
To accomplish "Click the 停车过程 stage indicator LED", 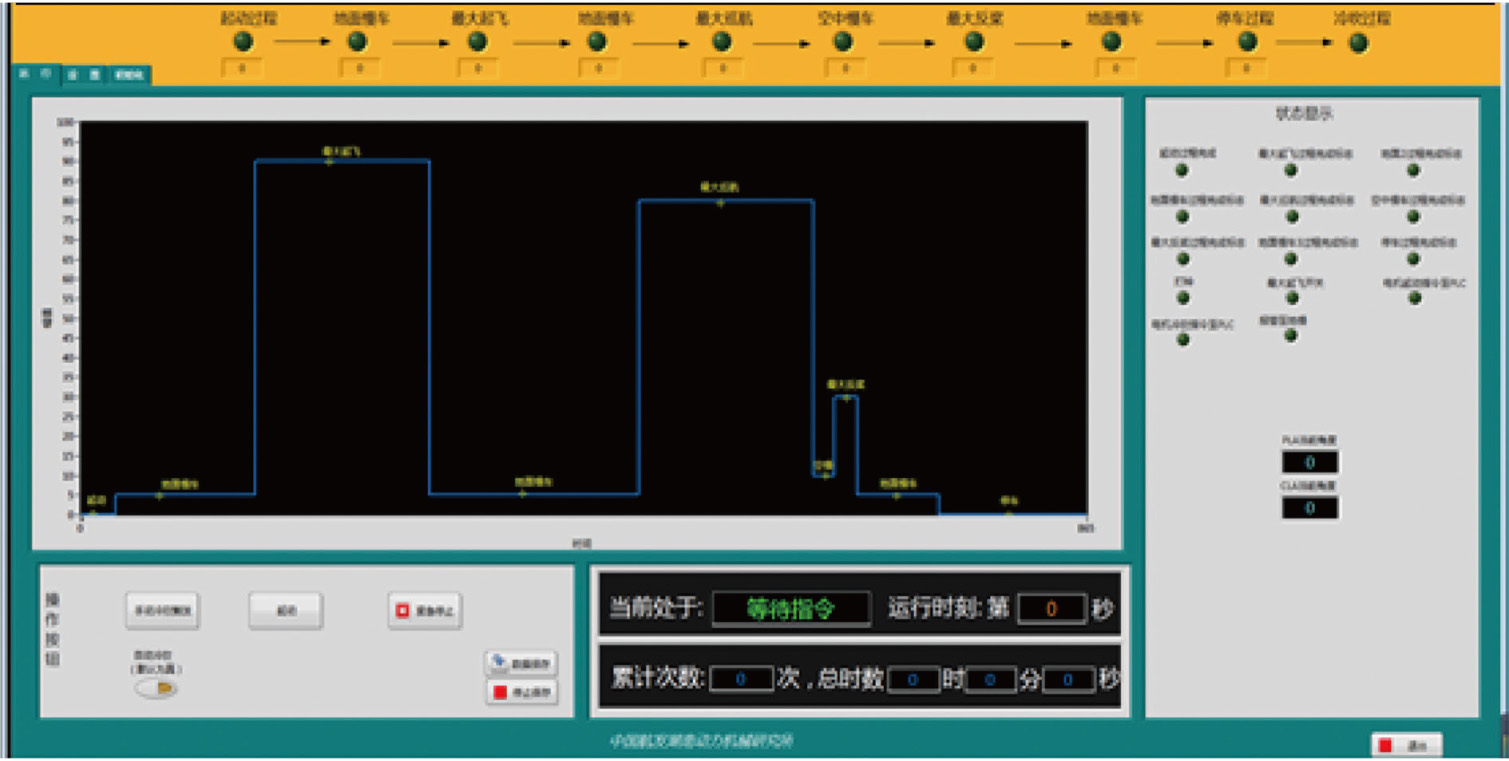I will (1247, 42).
